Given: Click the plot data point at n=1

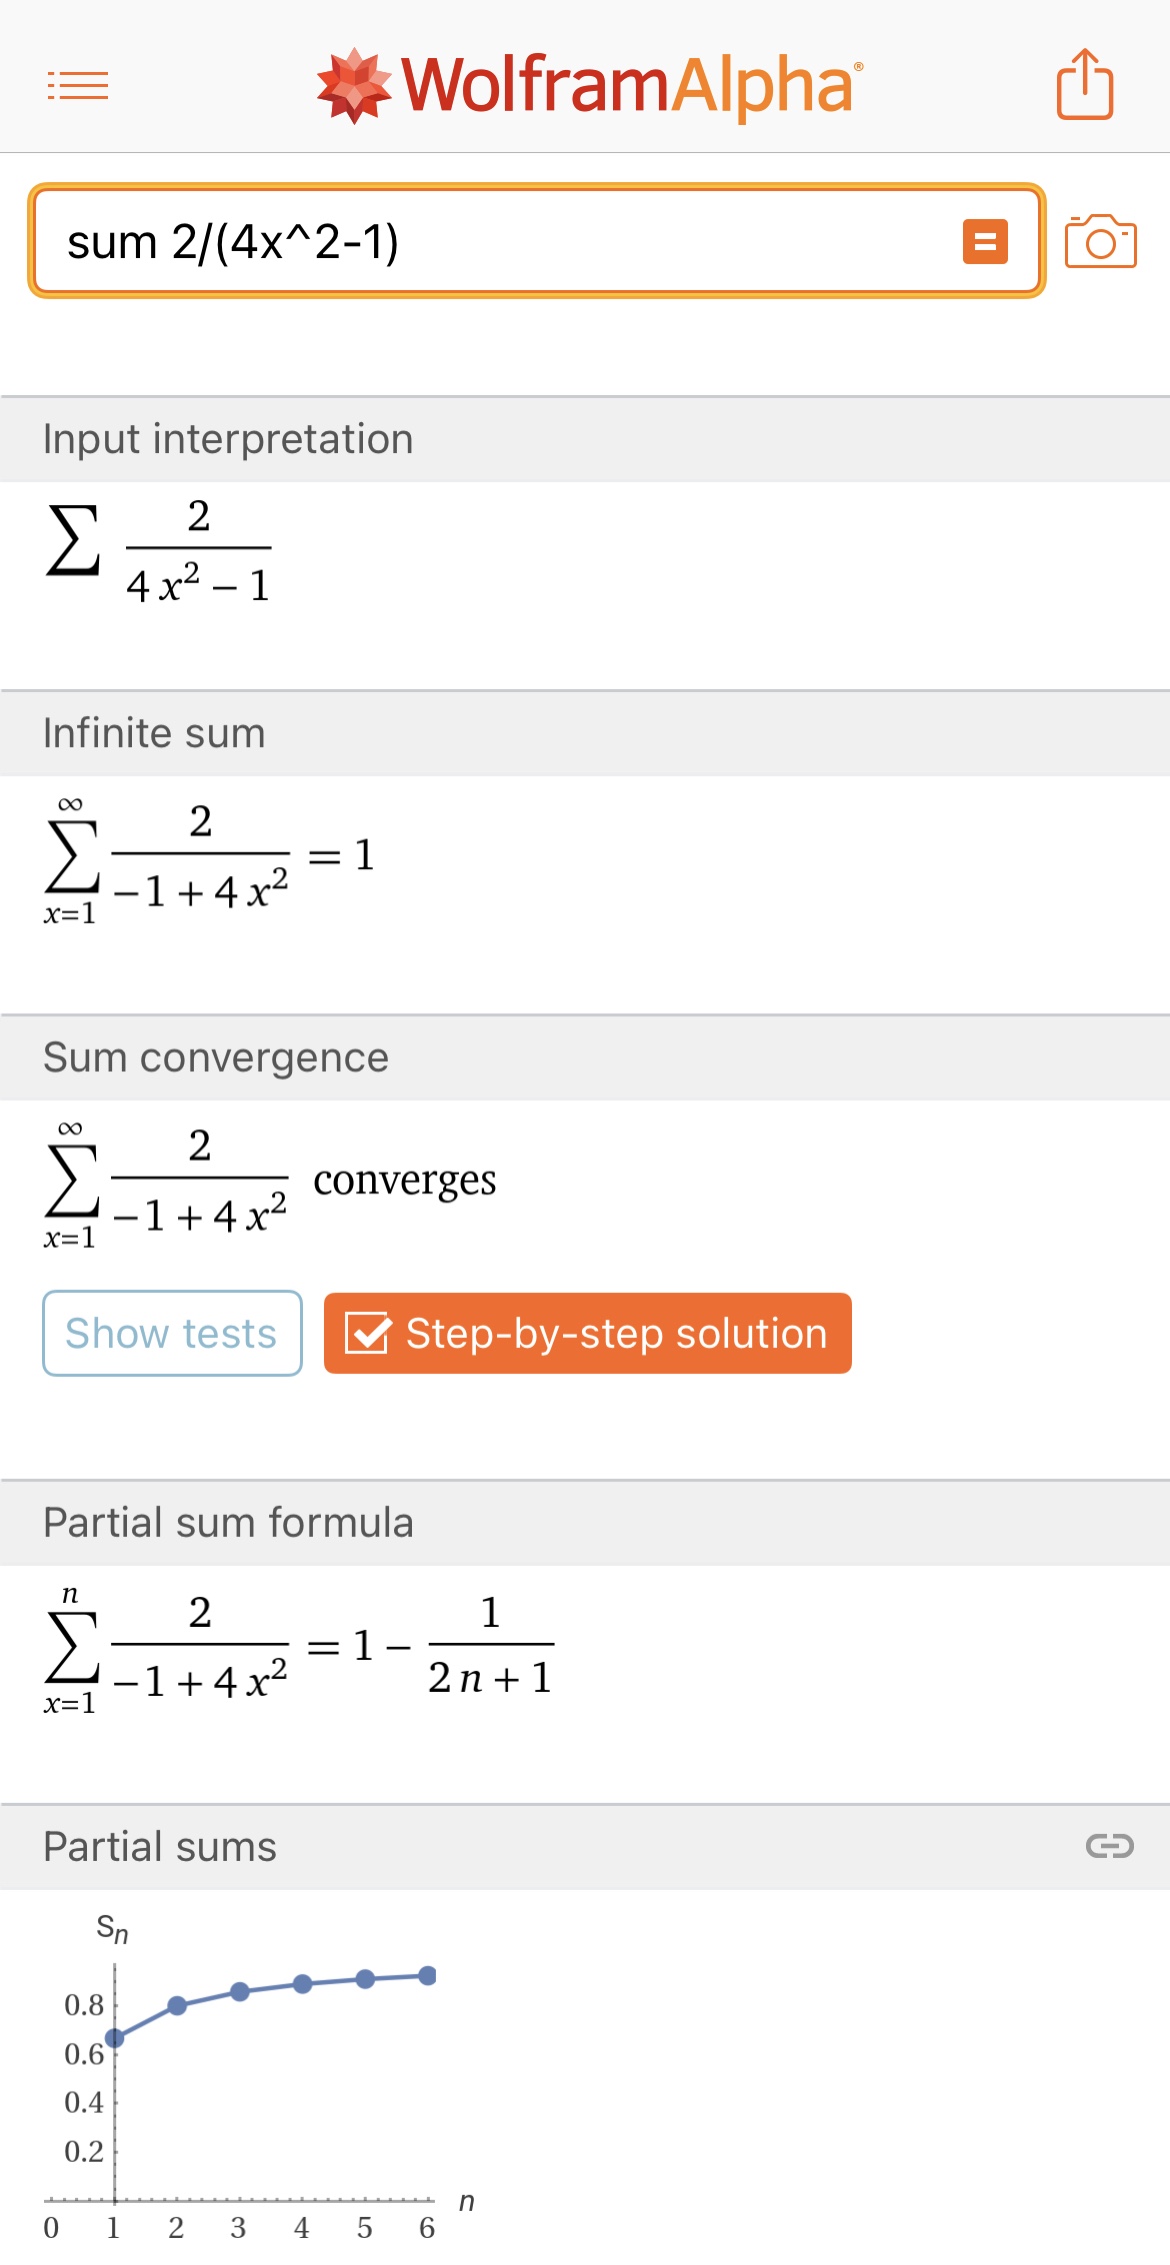Looking at the screenshot, I should point(115,2038).
